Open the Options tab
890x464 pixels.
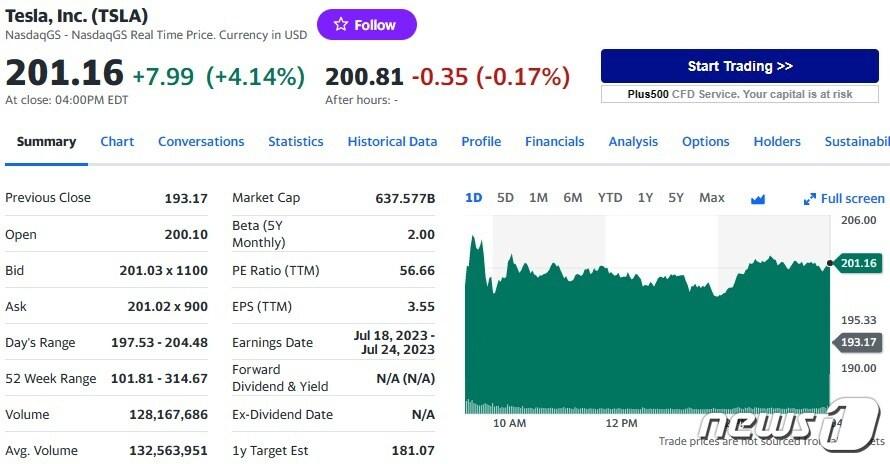706,142
